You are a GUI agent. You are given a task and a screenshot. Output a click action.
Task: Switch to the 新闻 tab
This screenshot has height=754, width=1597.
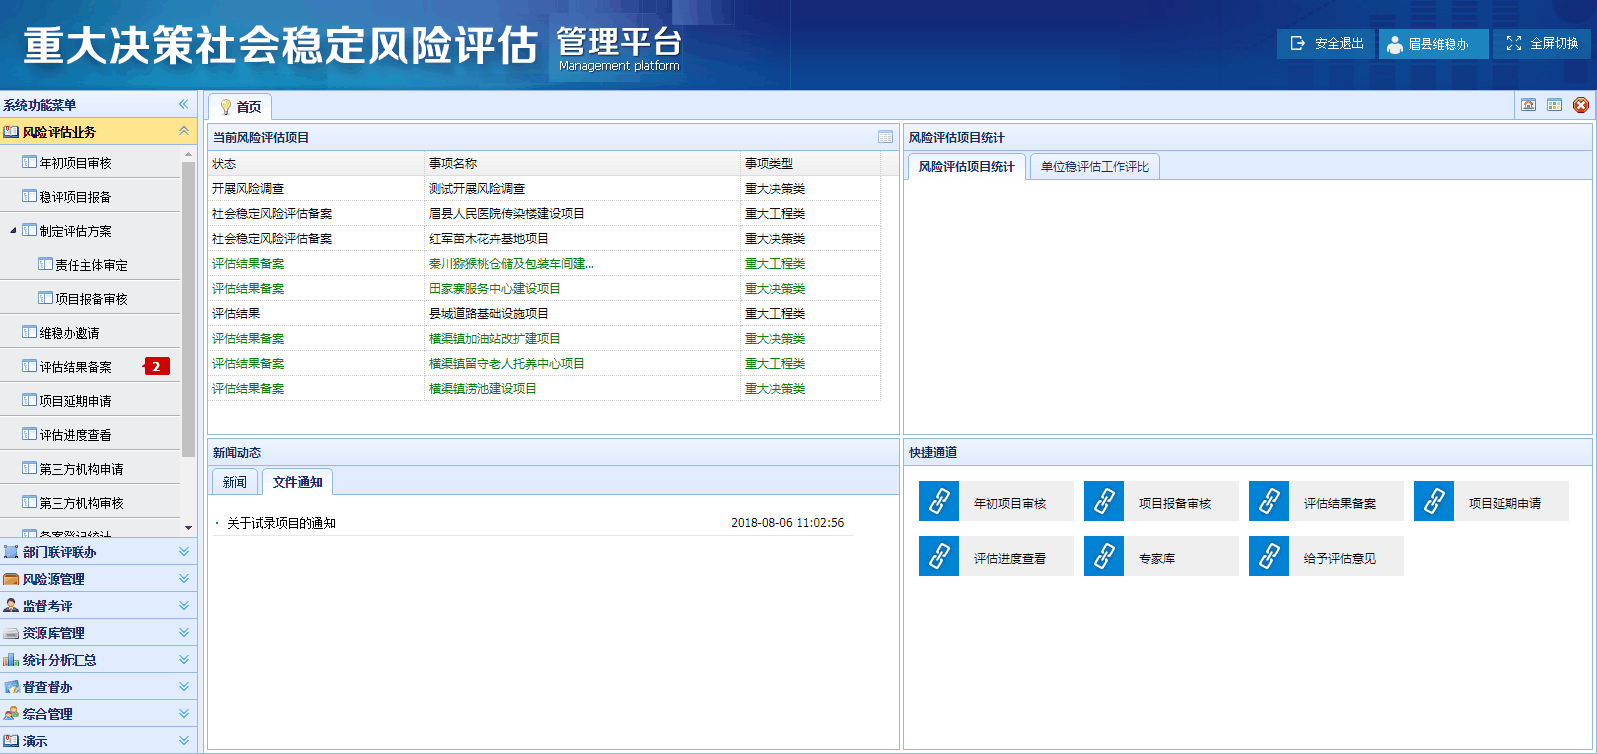(235, 482)
